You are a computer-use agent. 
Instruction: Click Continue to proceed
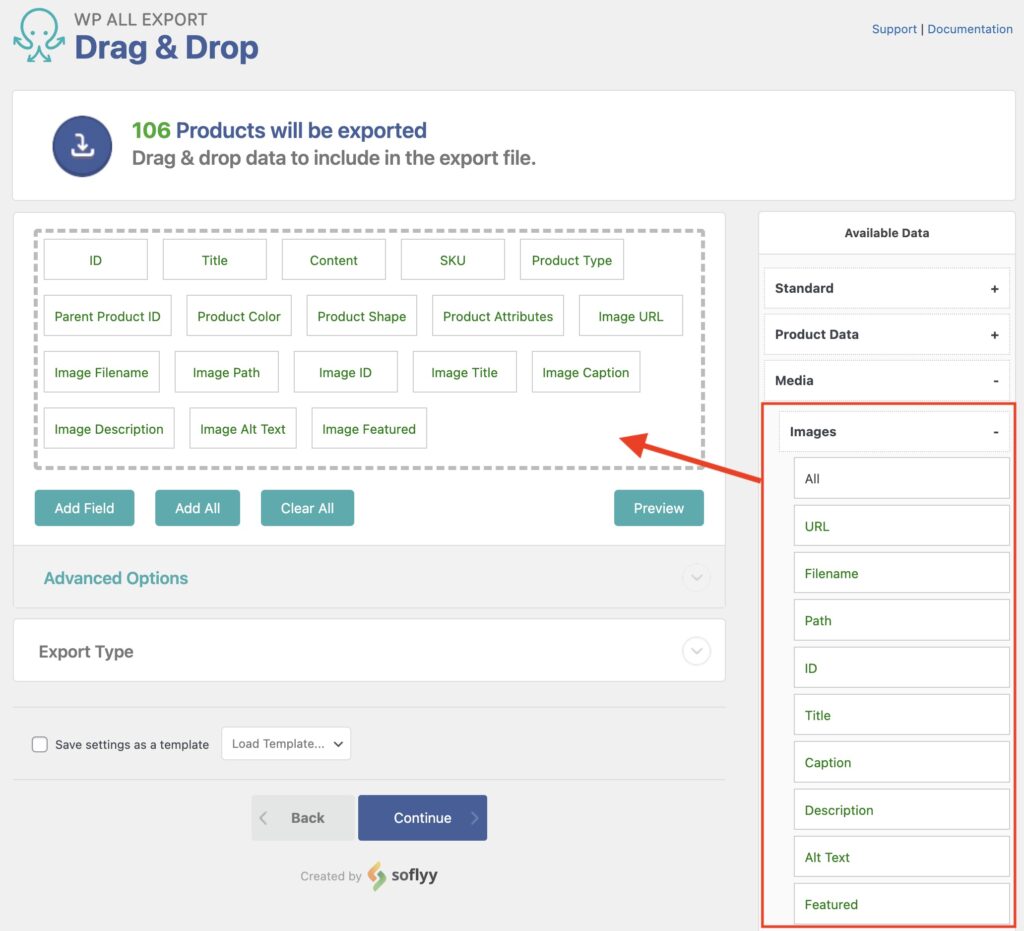(x=422, y=817)
